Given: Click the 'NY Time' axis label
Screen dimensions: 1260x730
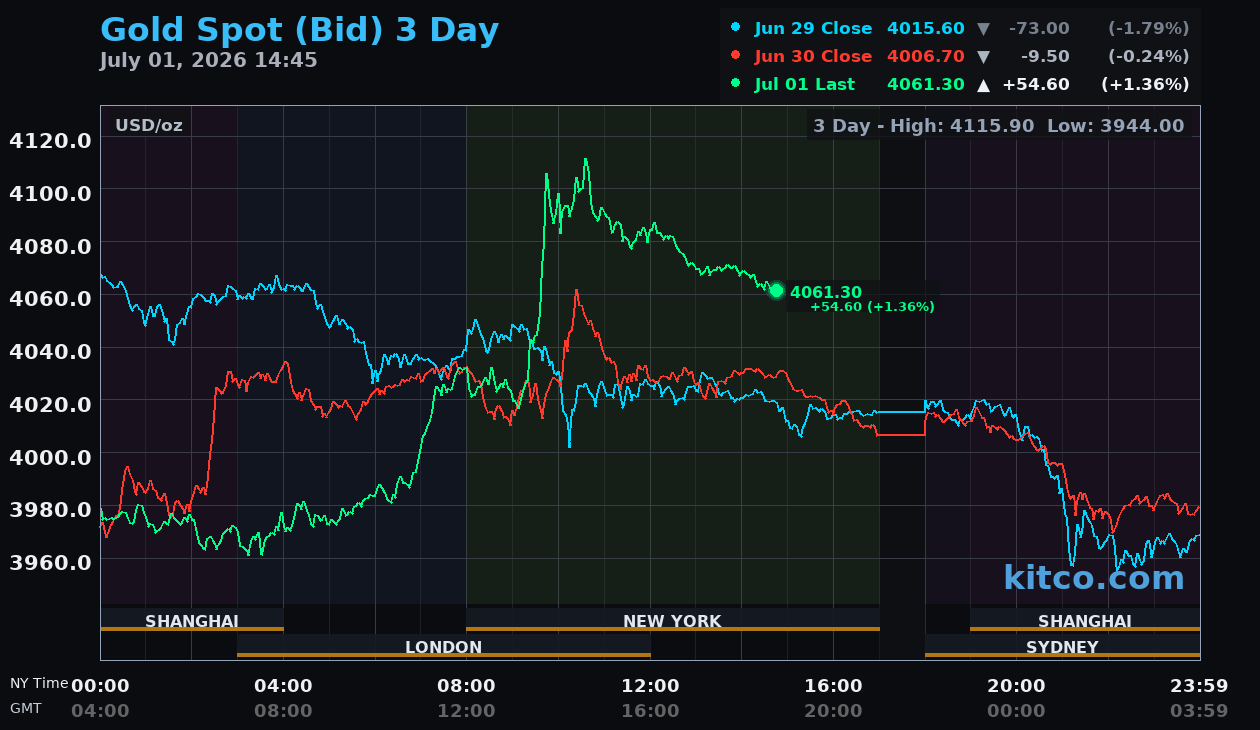Looking at the screenshot, I should tap(39, 683).
